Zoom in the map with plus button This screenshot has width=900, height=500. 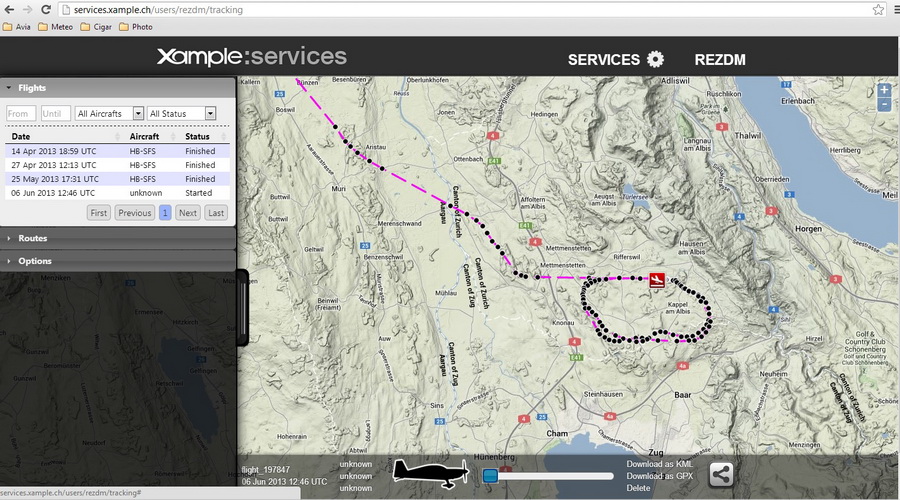(884, 90)
